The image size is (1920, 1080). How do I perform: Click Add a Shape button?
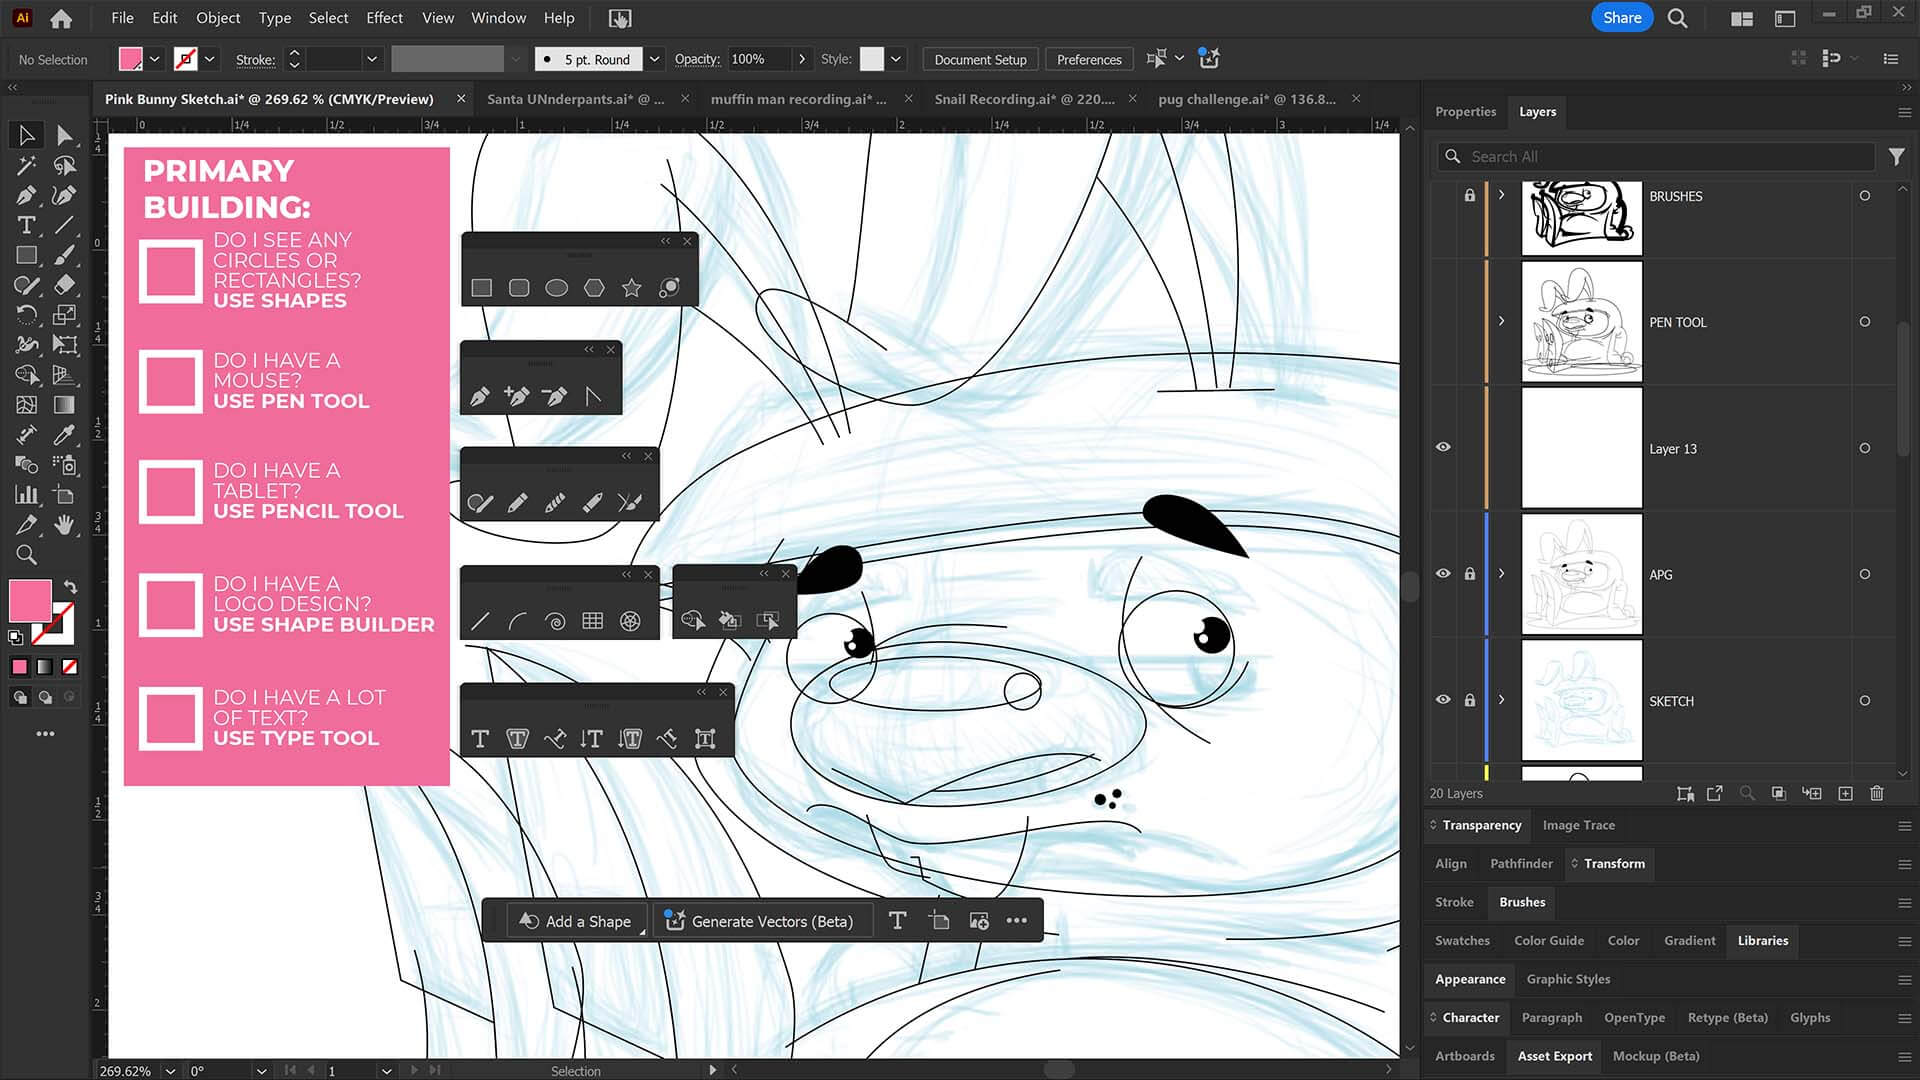point(576,921)
